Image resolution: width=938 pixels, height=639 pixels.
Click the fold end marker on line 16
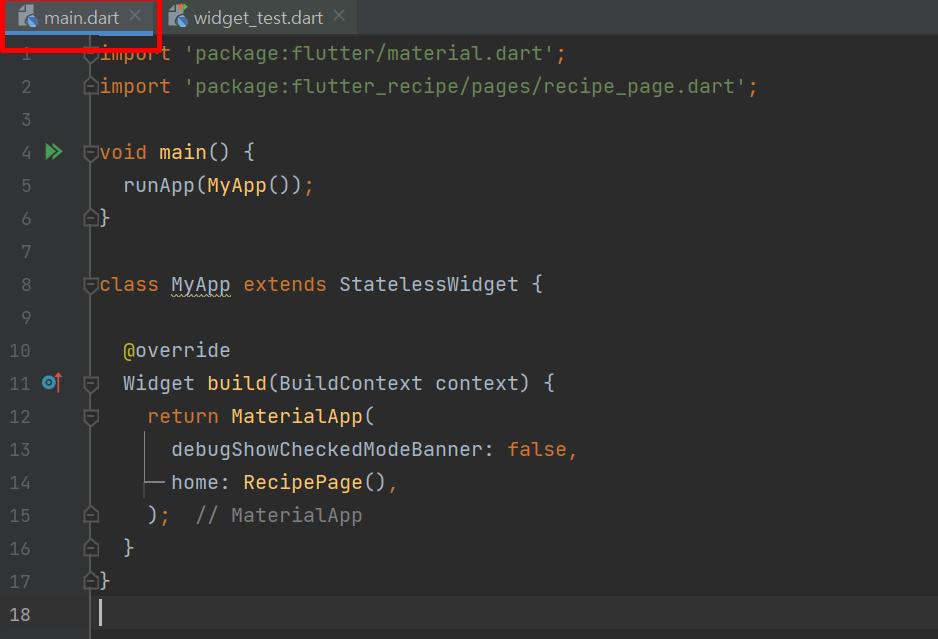91,547
